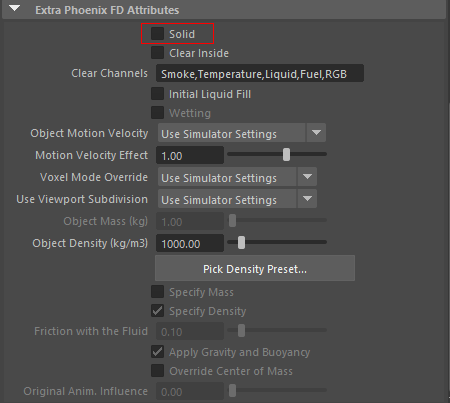The height and width of the screenshot is (403, 450).
Task: Collapse the Extra Phoenix FD Attributes section
Action: pyautogui.click(x=15, y=8)
